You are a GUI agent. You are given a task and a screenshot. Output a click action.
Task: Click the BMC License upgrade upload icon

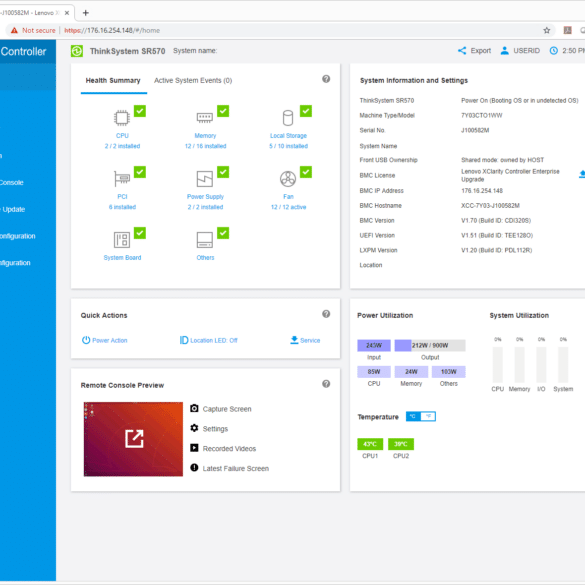pos(582,174)
